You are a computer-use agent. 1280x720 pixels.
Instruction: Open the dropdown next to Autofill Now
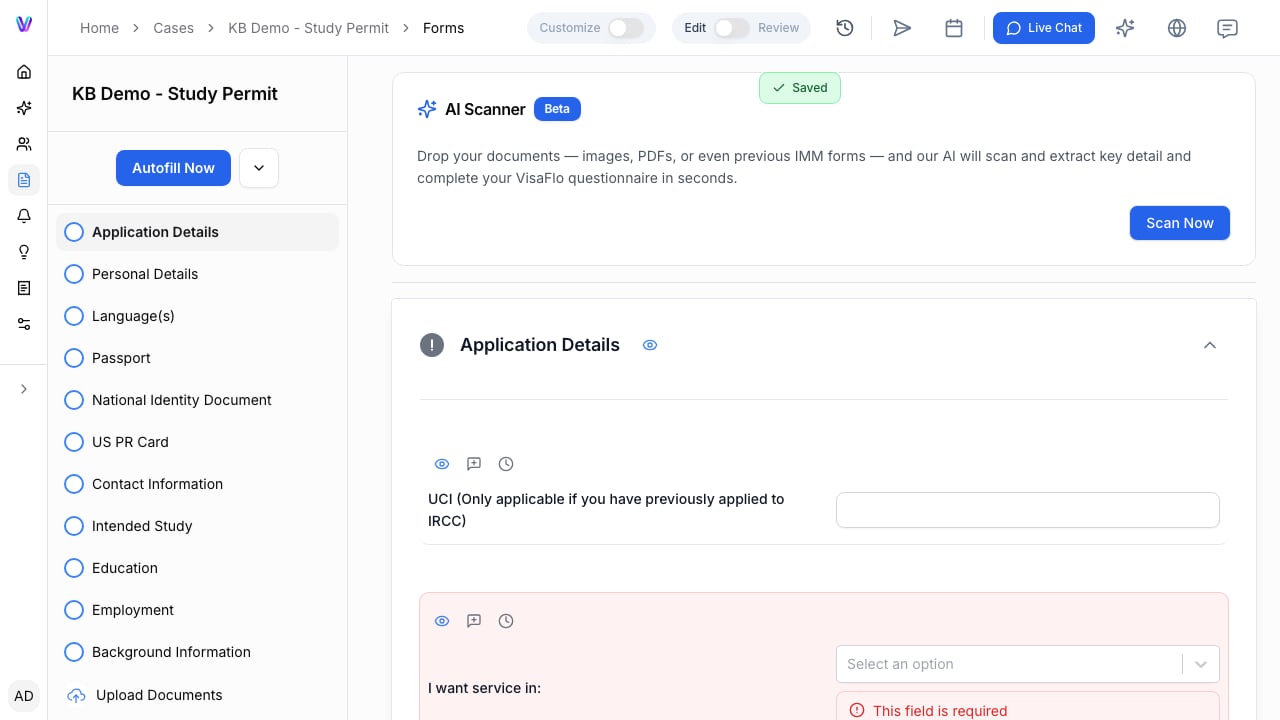[259, 168]
